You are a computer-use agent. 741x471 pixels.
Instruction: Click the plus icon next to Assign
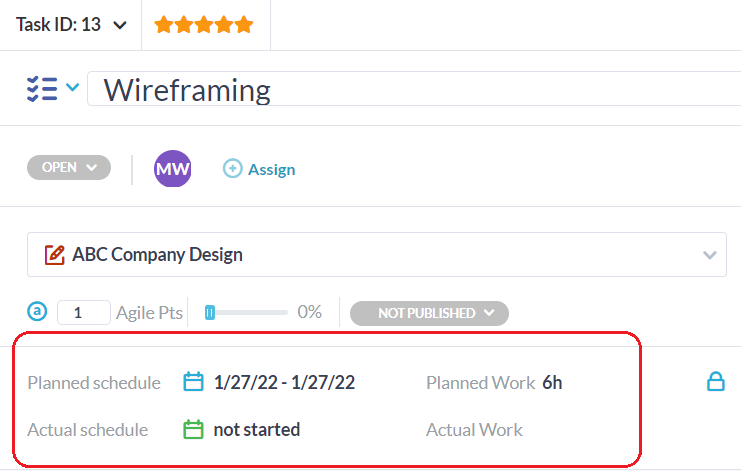[232, 169]
